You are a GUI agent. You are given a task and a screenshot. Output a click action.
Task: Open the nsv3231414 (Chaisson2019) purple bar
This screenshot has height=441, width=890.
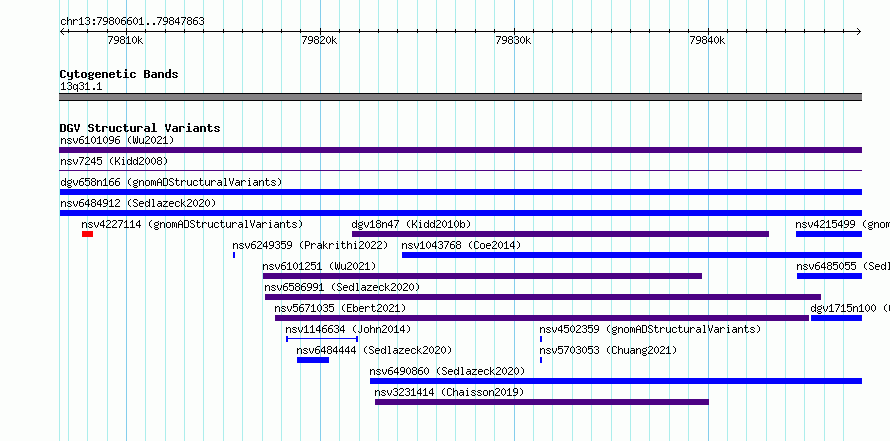[x=542, y=402]
